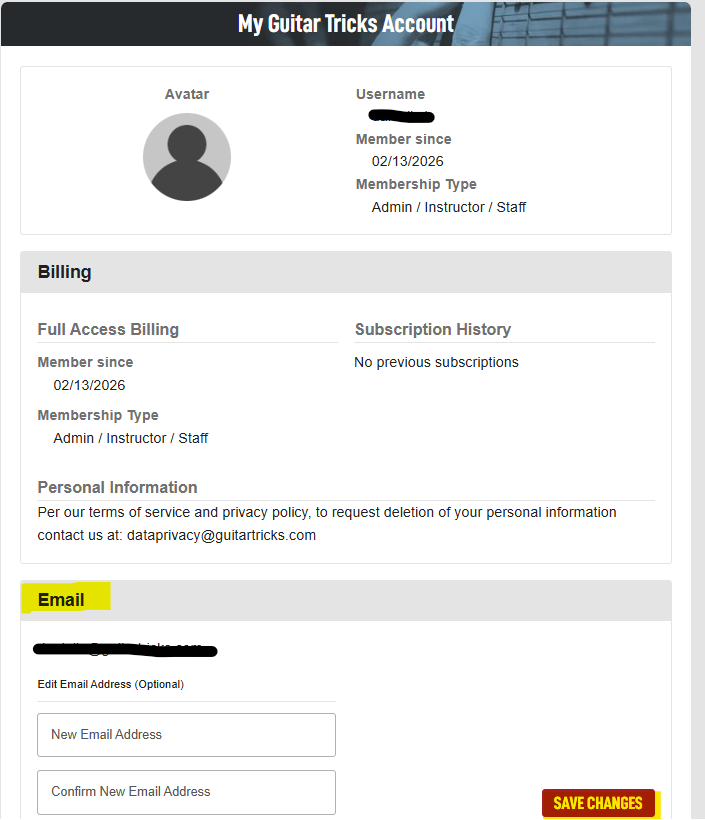Screen dimensions: 705x820
Task: Click the dataprivacy@guitartricks.com email address
Action: click(x=221, y=536)
